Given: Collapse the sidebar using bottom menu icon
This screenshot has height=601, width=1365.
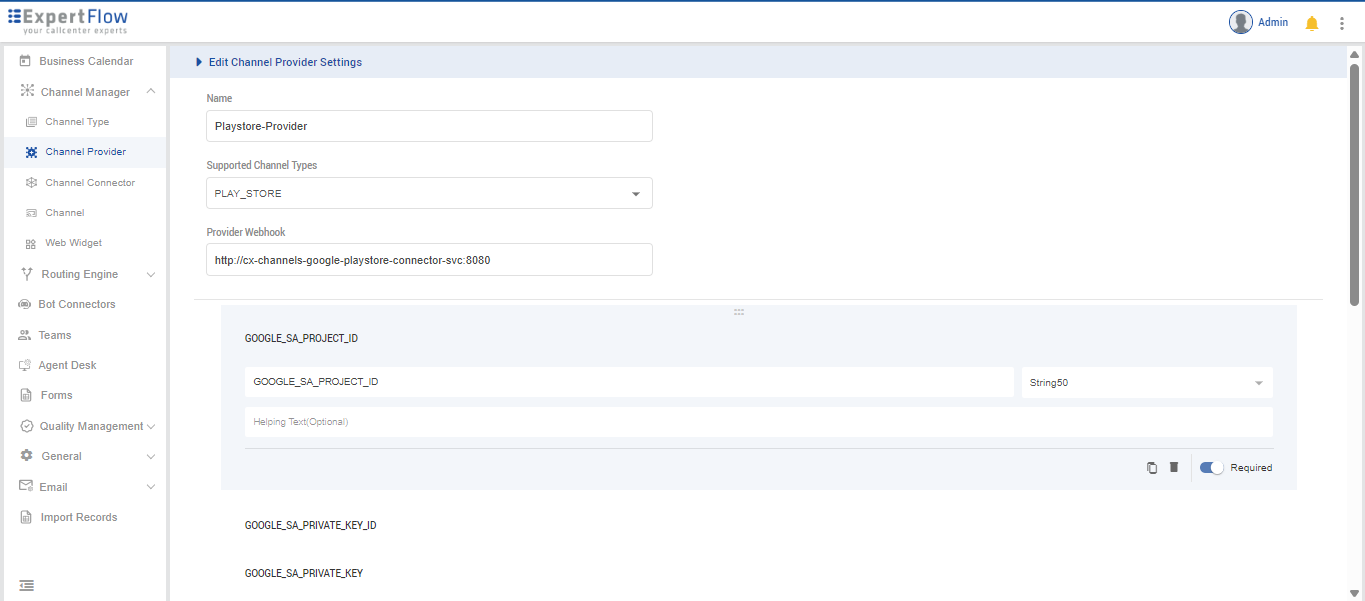Looking at the screenshot, I should 27,585.
